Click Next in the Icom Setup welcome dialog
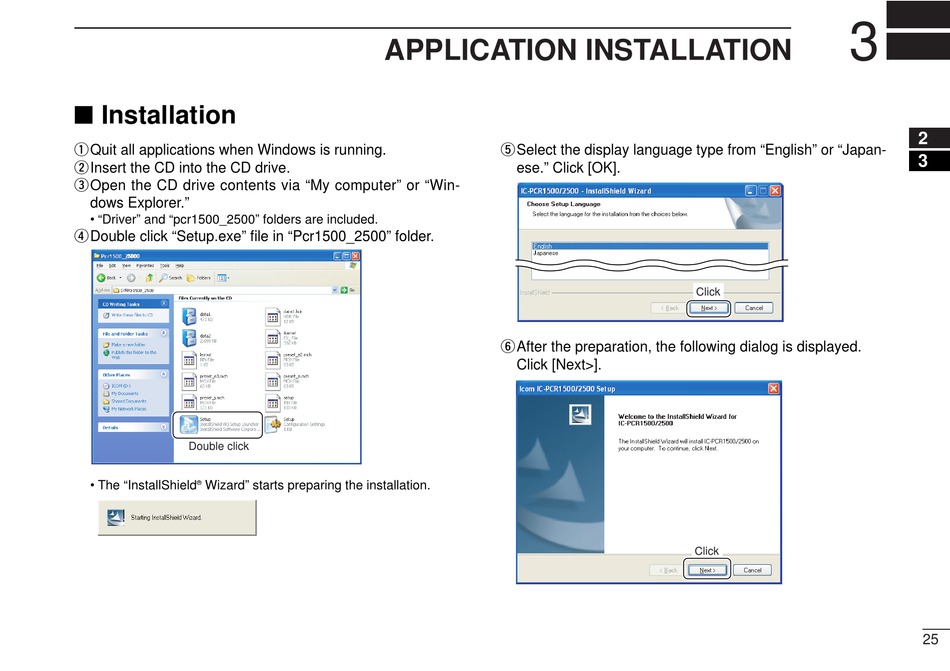The width and height of the screenshot is (950, 671). pos(707,570)
